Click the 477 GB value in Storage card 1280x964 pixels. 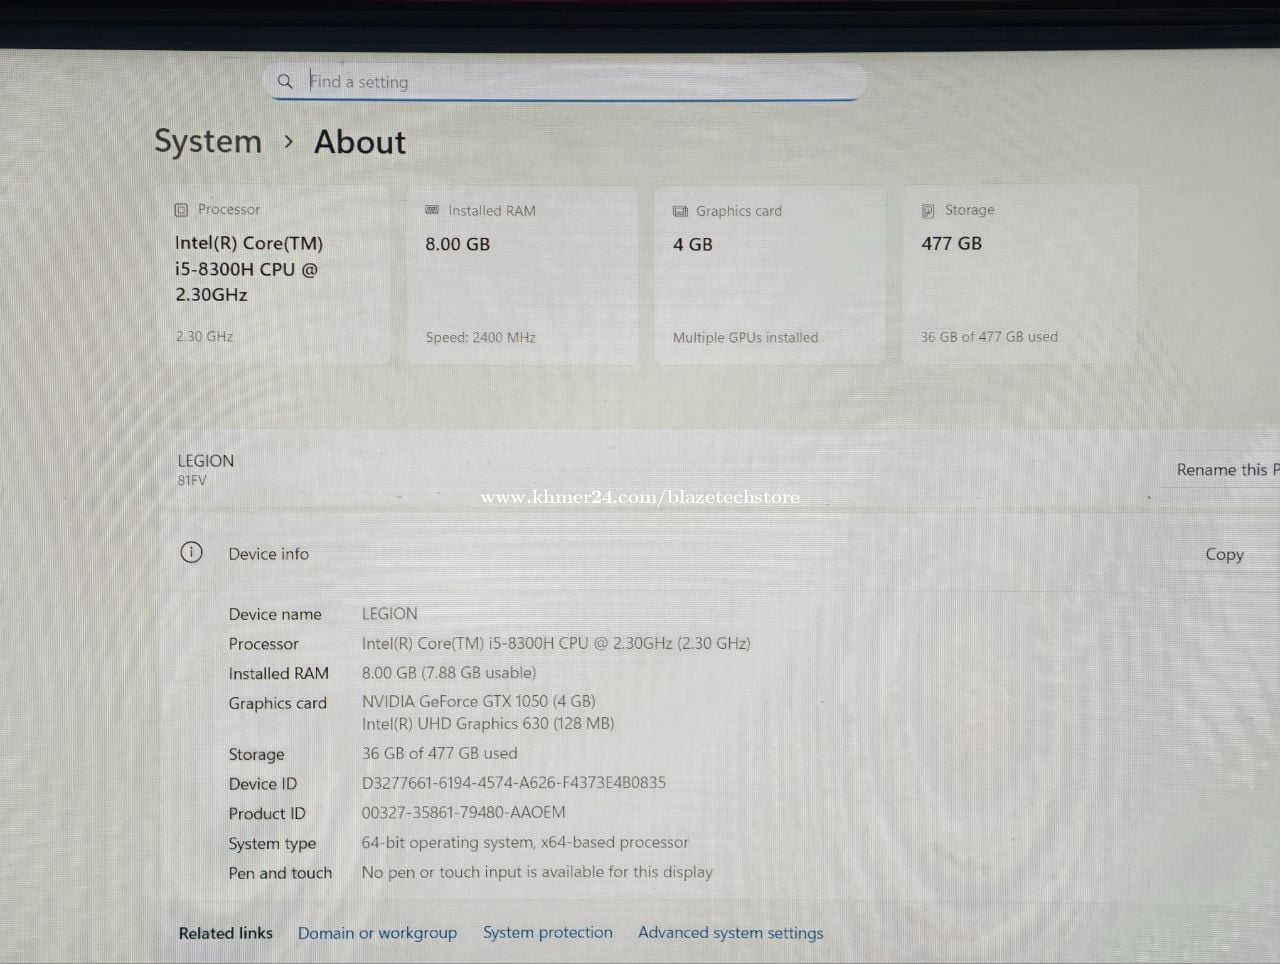click(951, 243)
